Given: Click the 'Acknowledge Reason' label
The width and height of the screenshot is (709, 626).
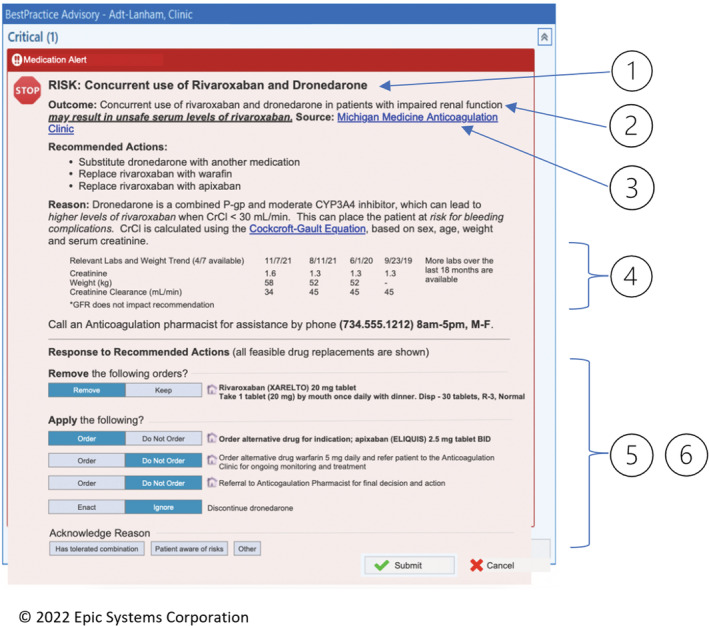Looking at the screenshot, I should [x=99, y=533].
